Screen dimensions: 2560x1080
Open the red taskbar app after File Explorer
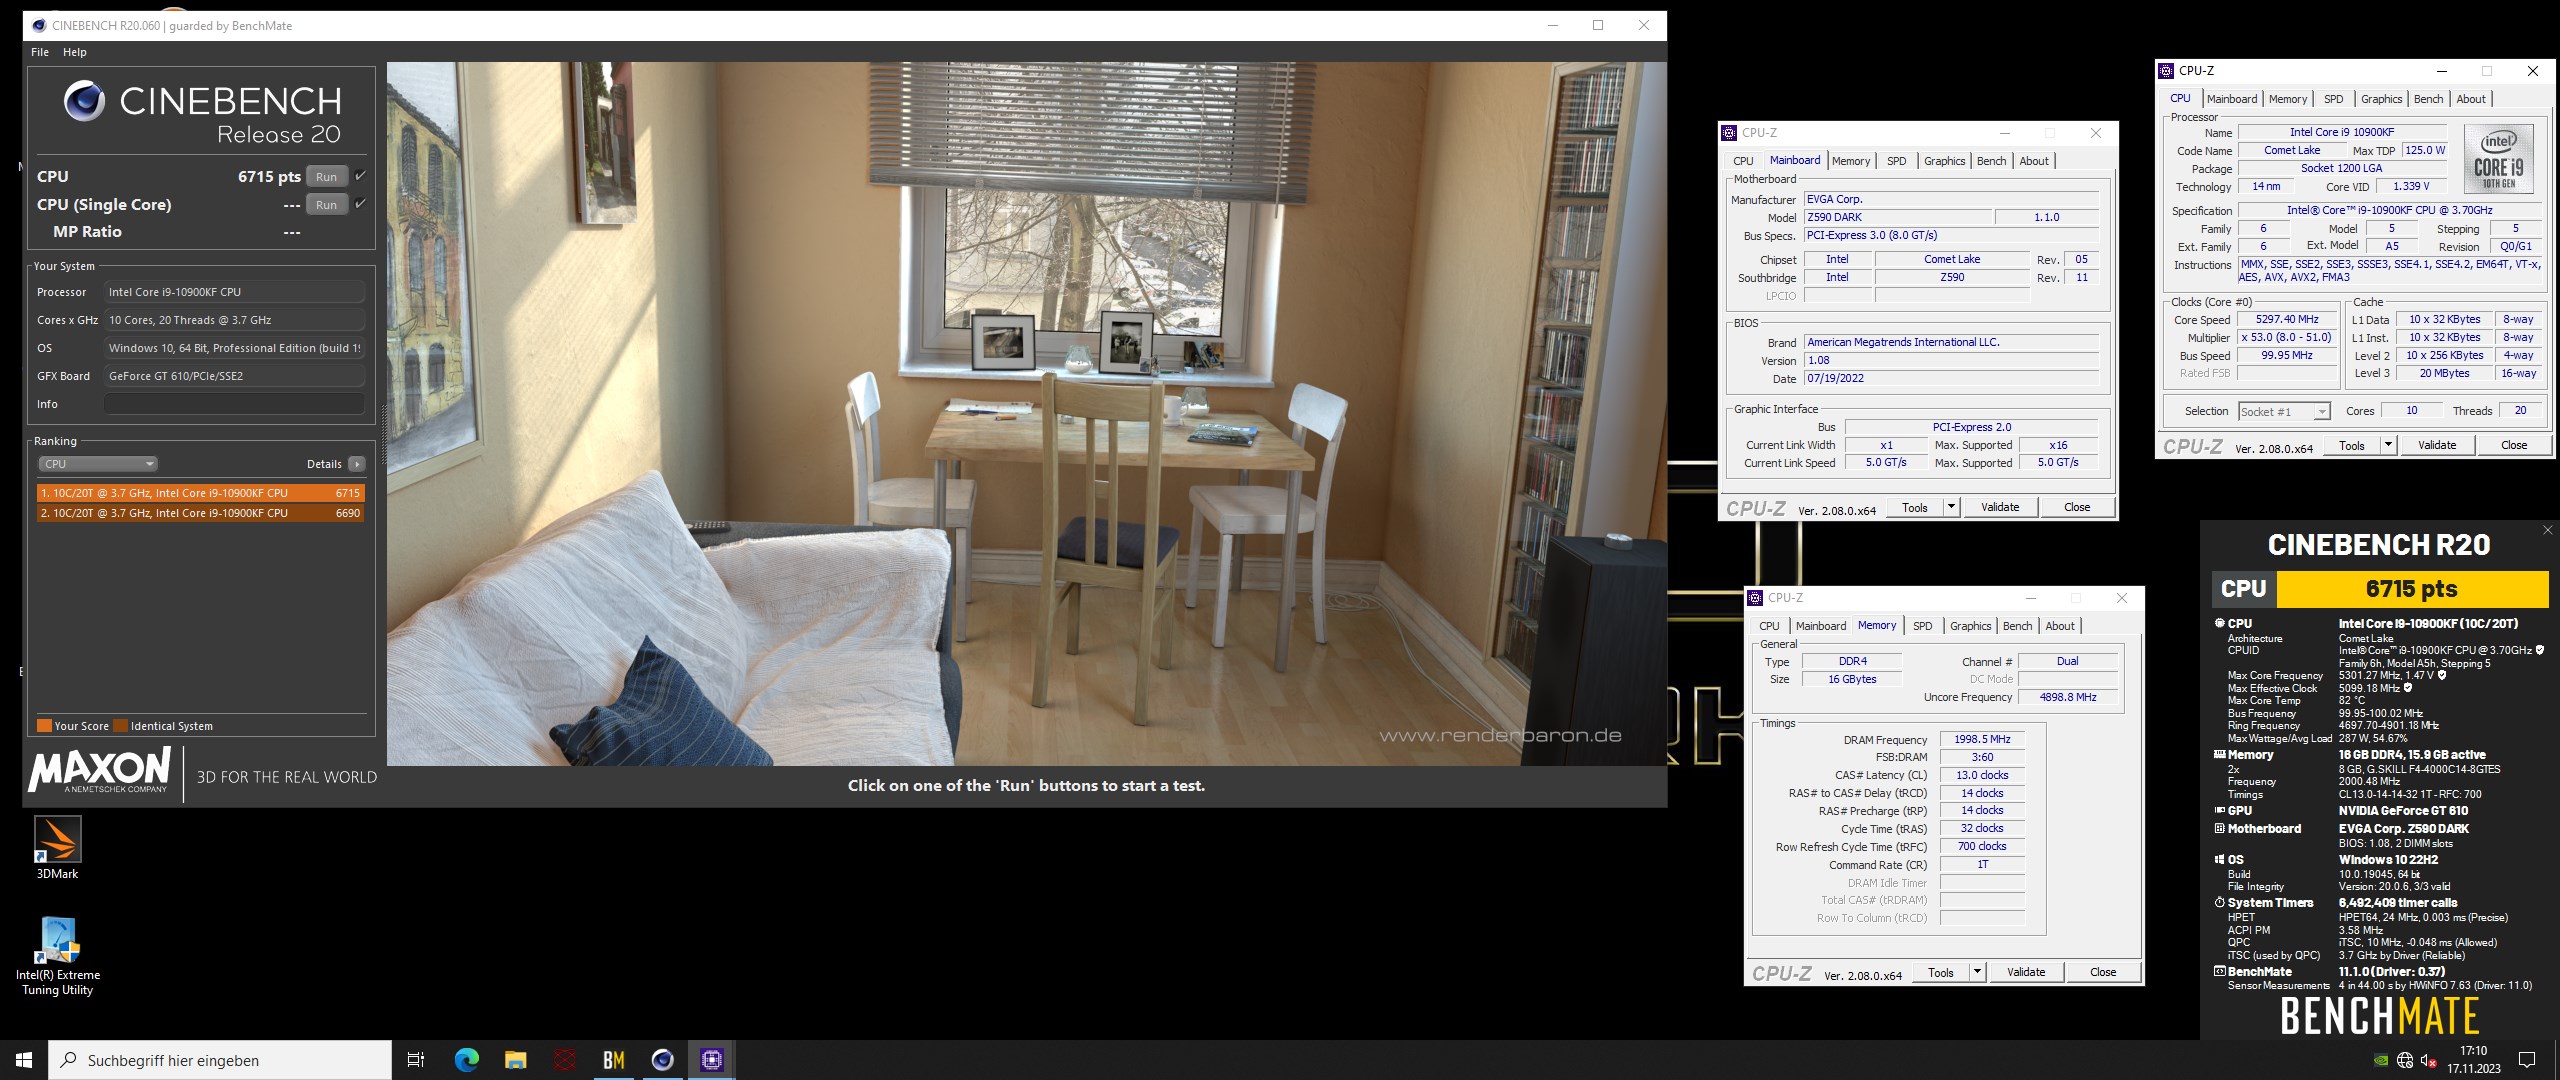(x=565, y=1060)
